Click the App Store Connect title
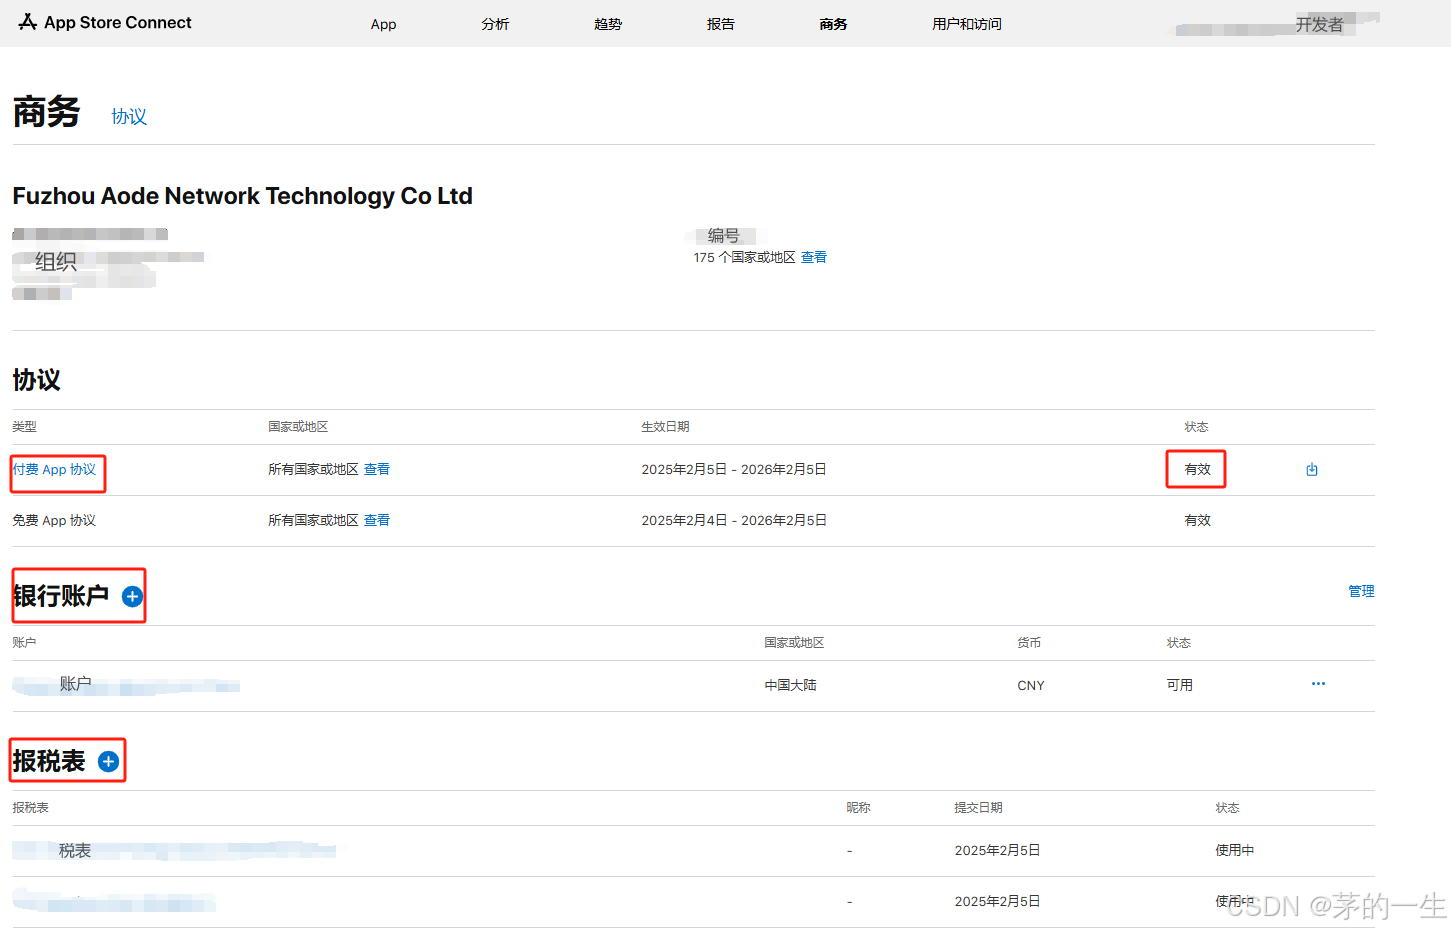This screenshot has width=1451, height=932. (118, 22)
